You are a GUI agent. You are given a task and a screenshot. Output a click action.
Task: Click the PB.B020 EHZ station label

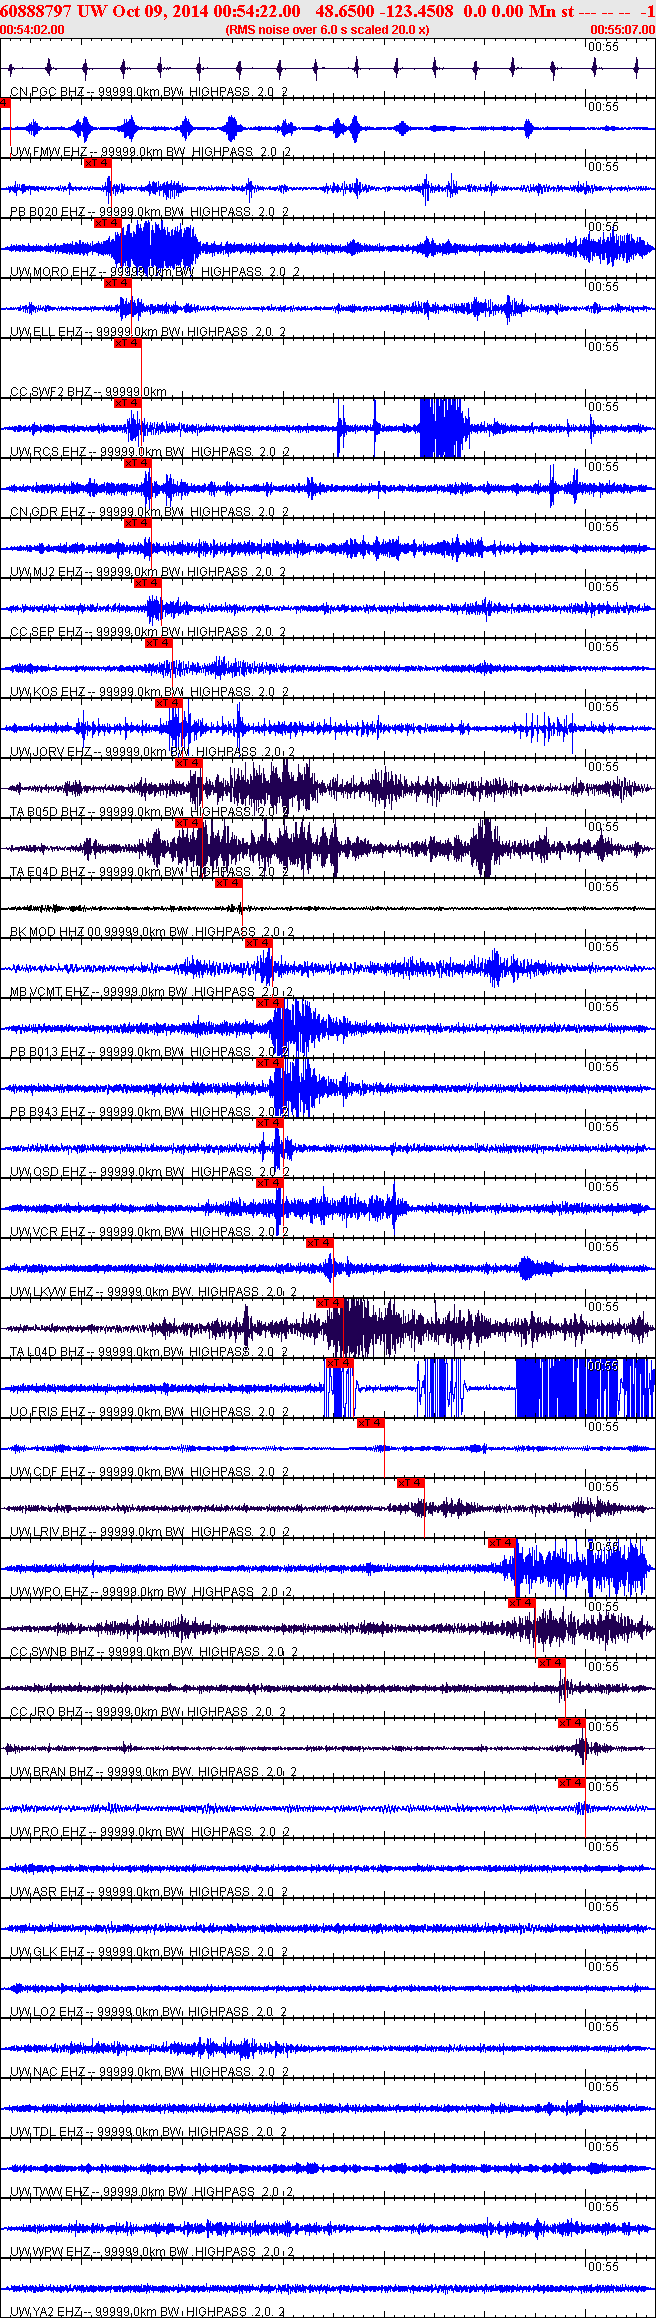tap(149, 212)
